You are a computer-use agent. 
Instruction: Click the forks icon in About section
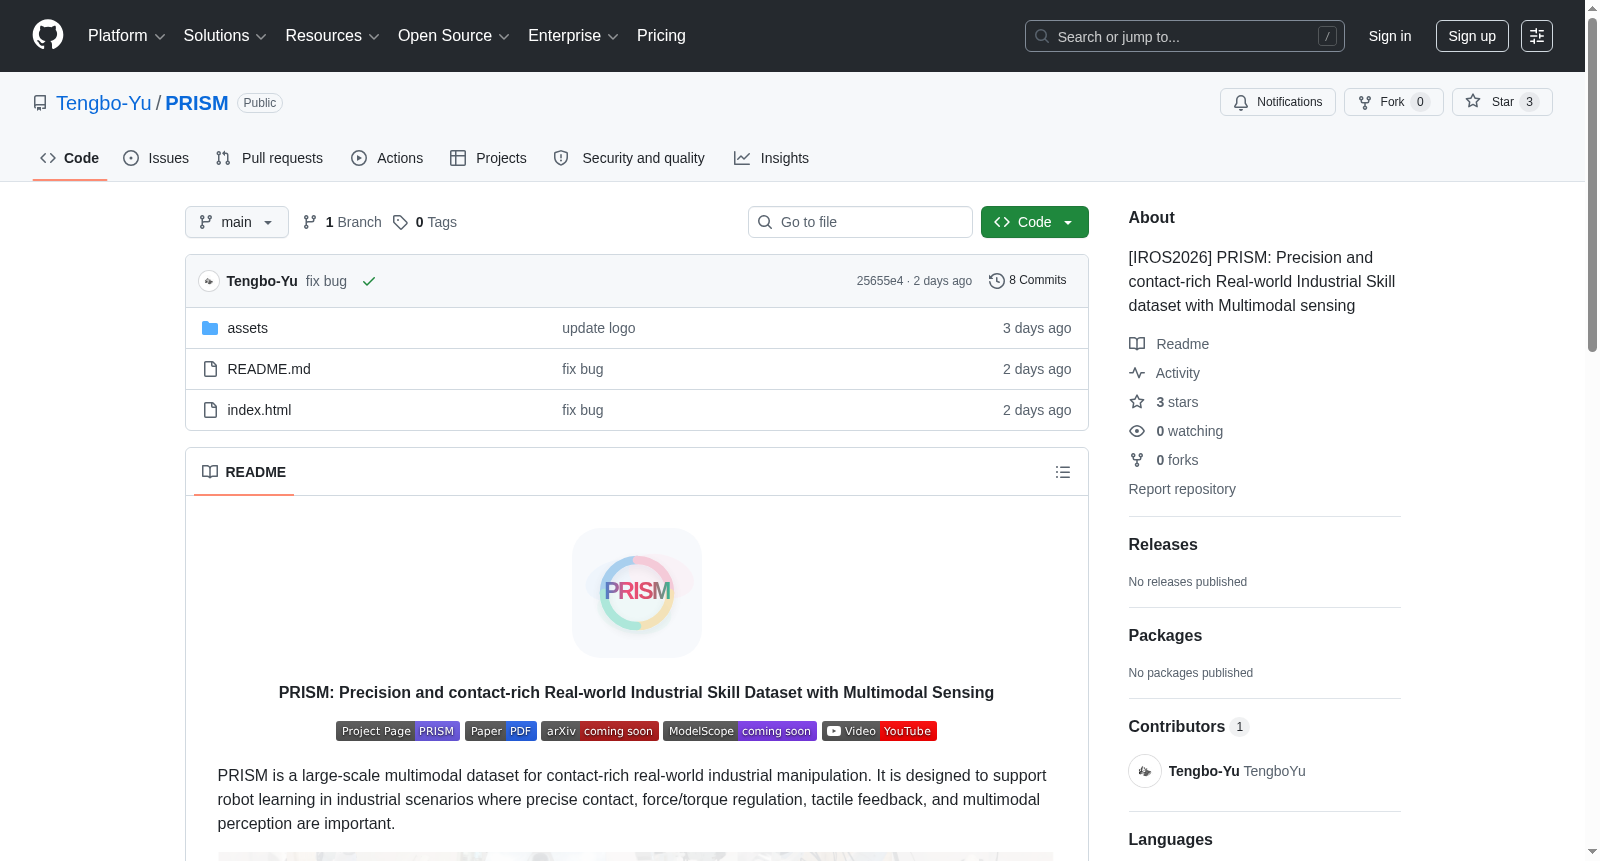coord(1137,460)
